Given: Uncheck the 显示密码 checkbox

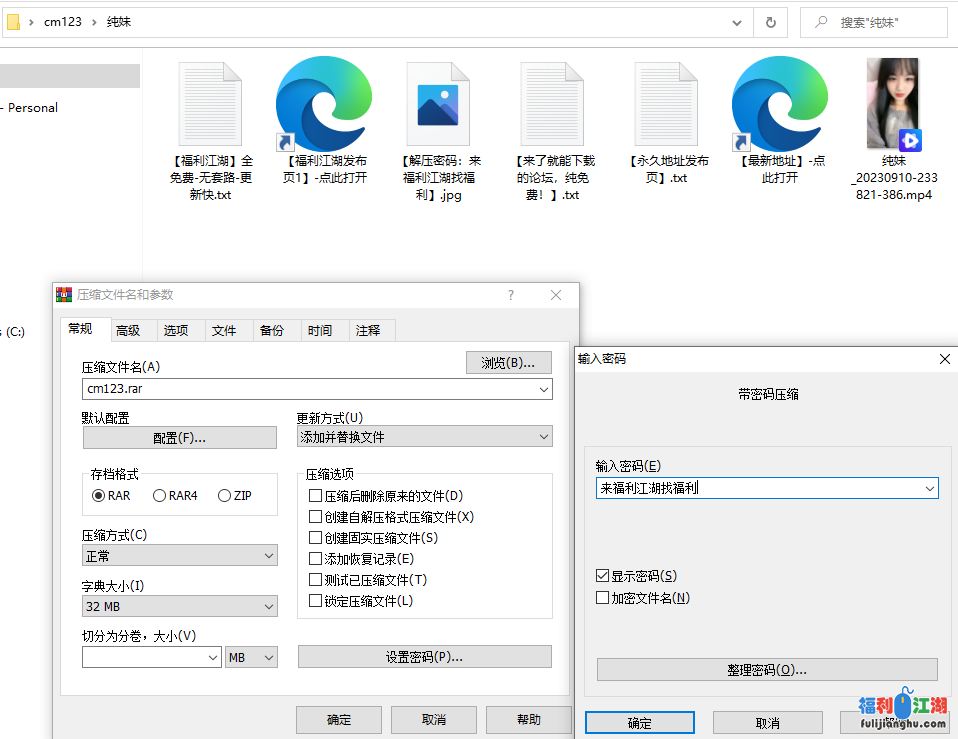Looking at the screenshot, I should coord(602,576).
